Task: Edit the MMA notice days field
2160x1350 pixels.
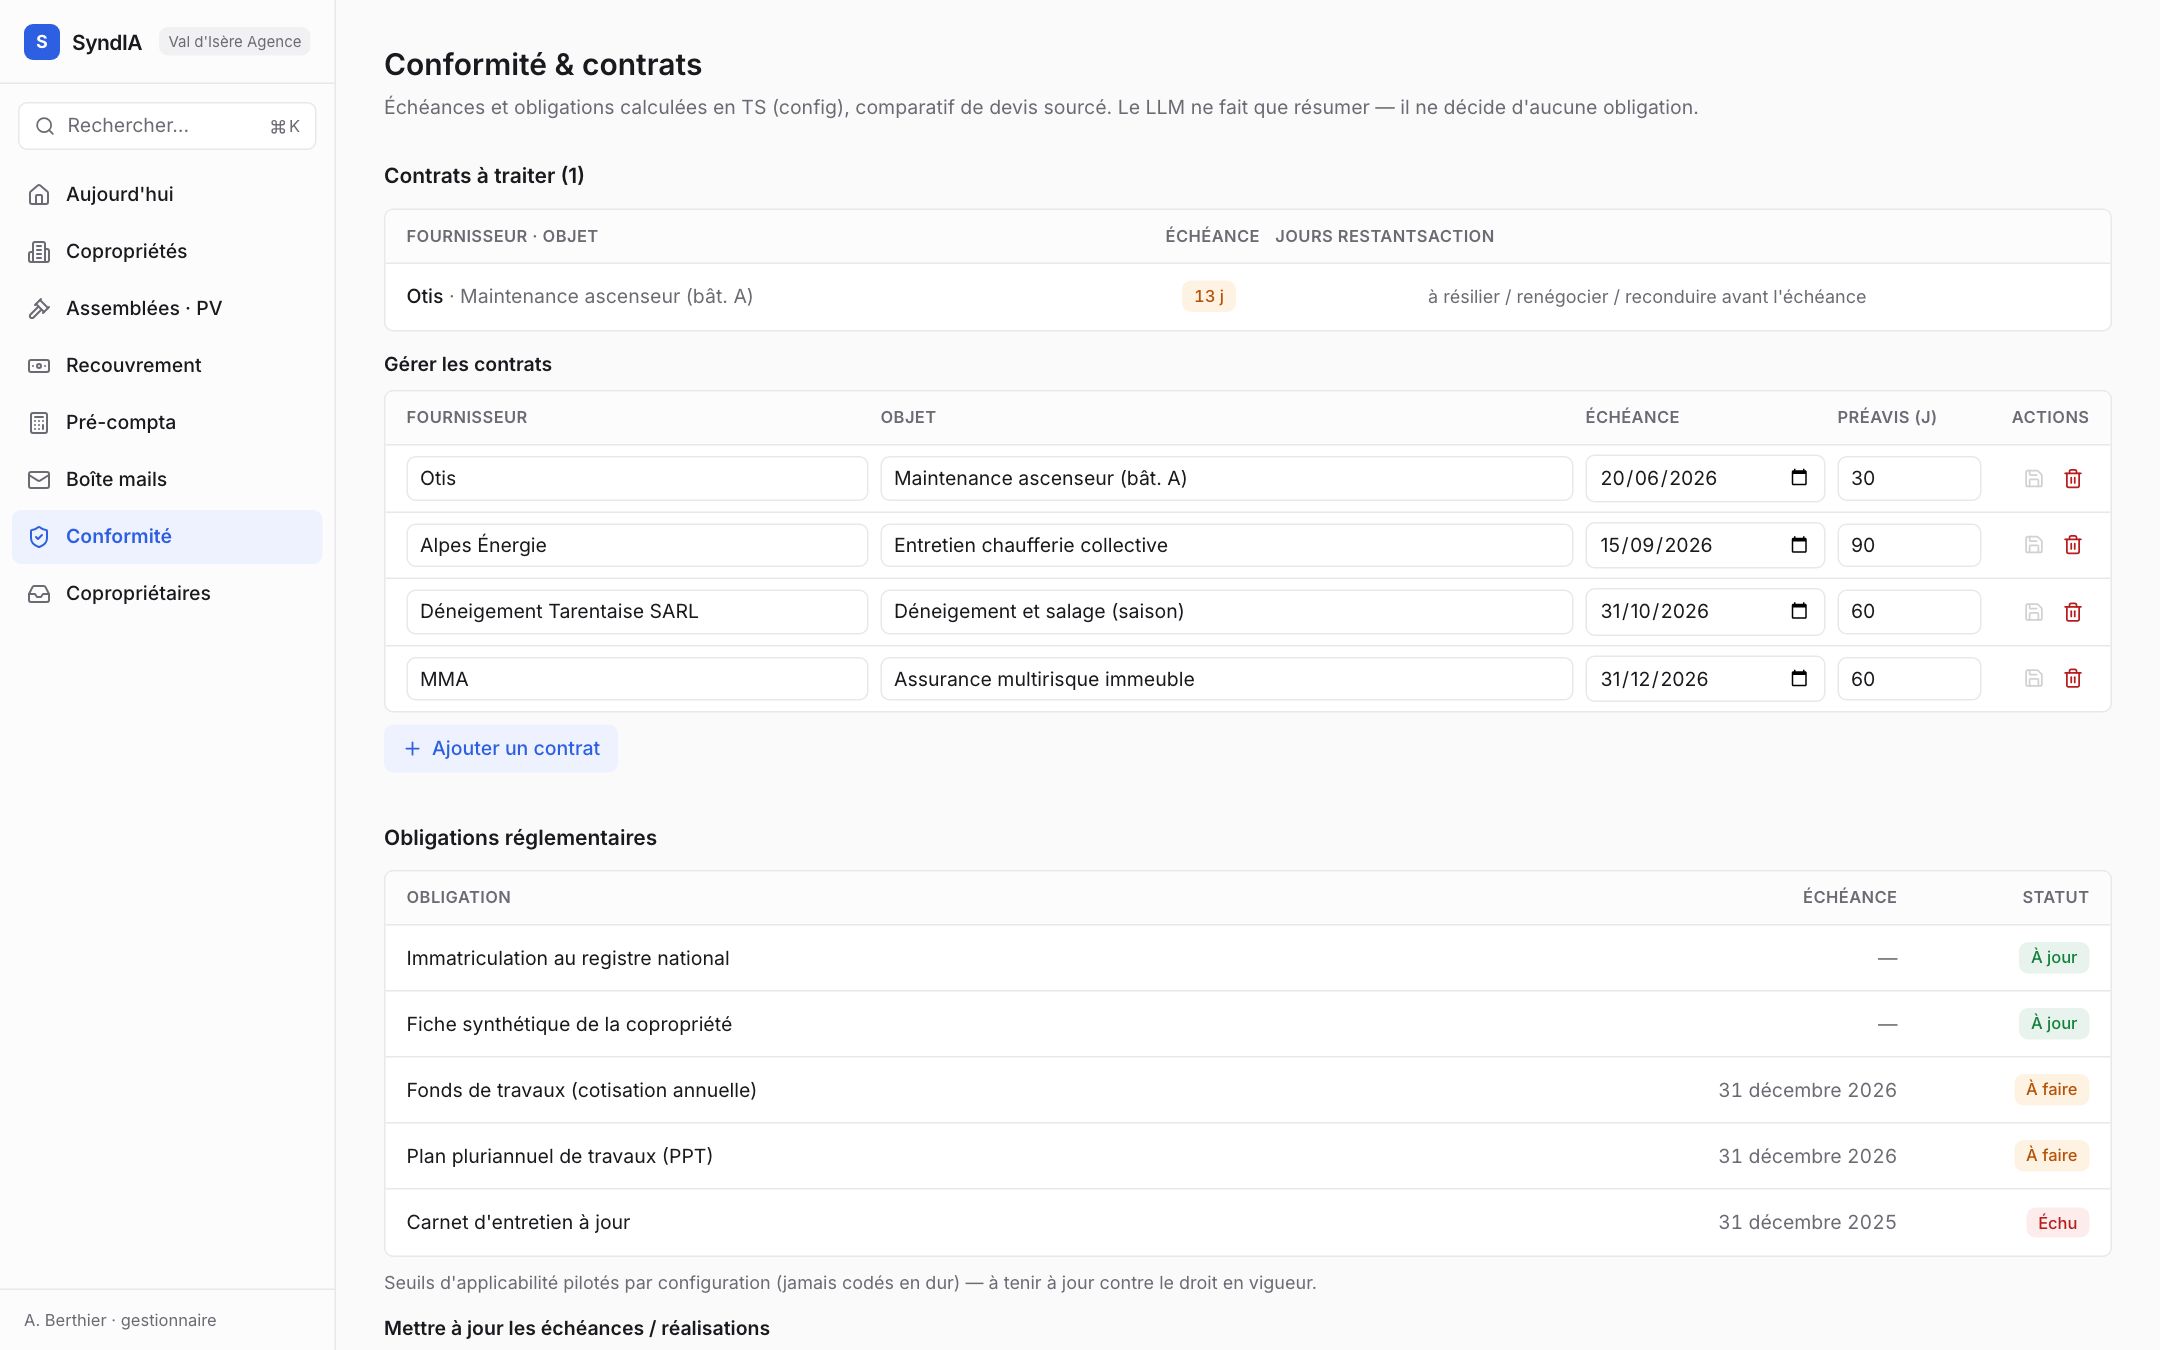Action: click(1909, 678)
